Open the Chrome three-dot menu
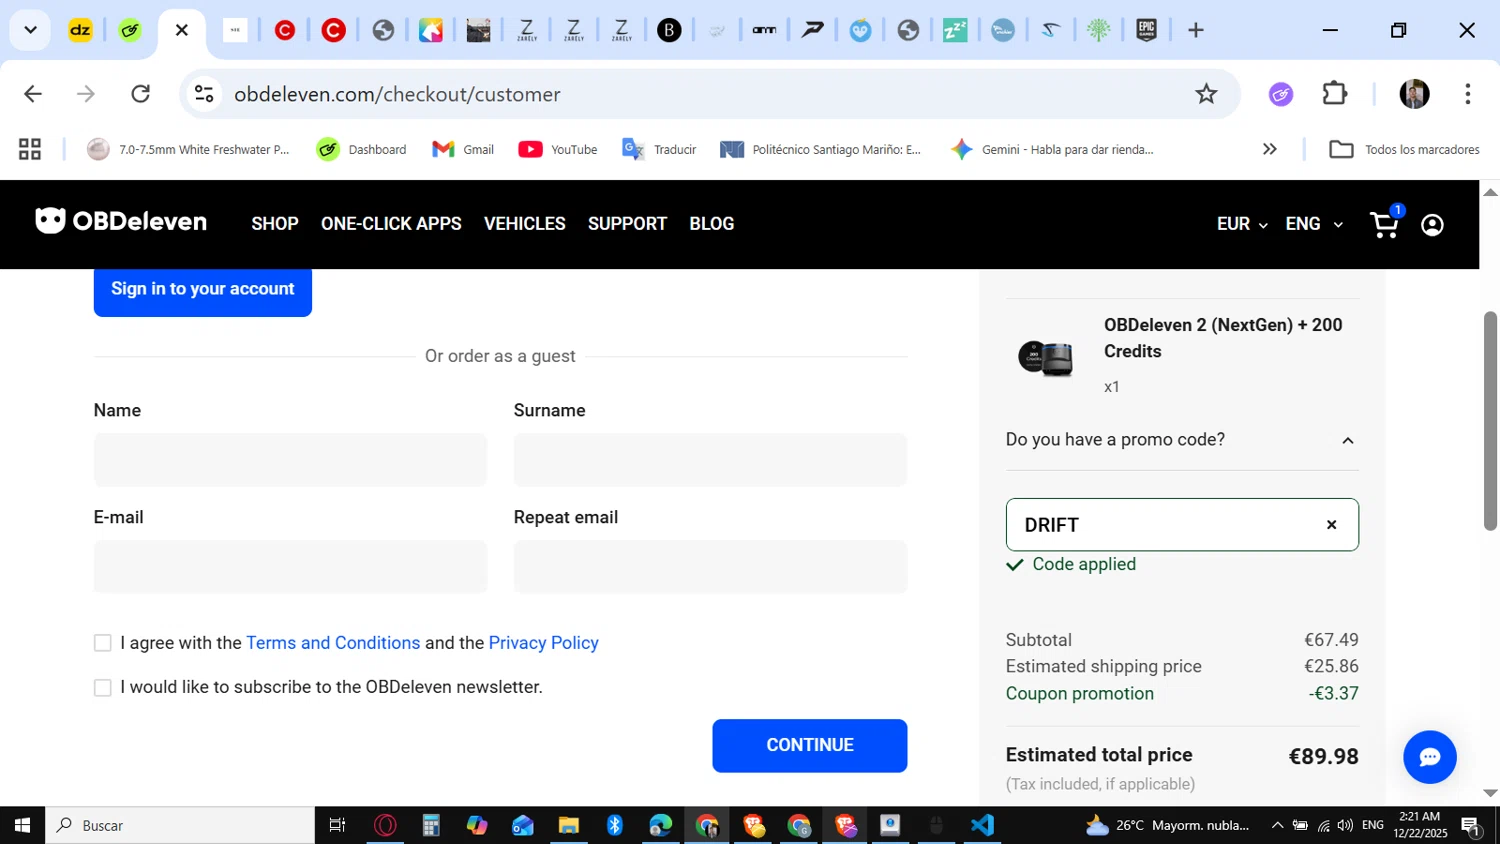Viewport: 1500px width, 844px height. 1467,94
